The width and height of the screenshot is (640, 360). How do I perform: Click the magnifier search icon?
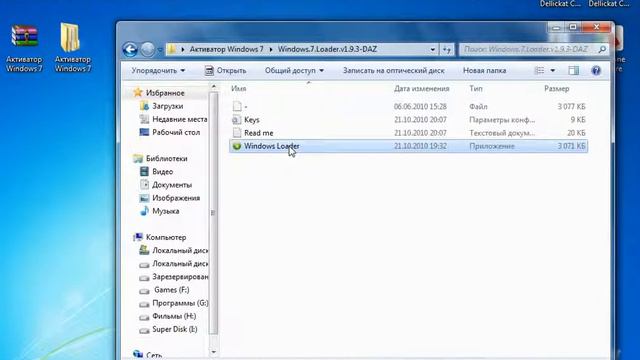tap(602, 49)
